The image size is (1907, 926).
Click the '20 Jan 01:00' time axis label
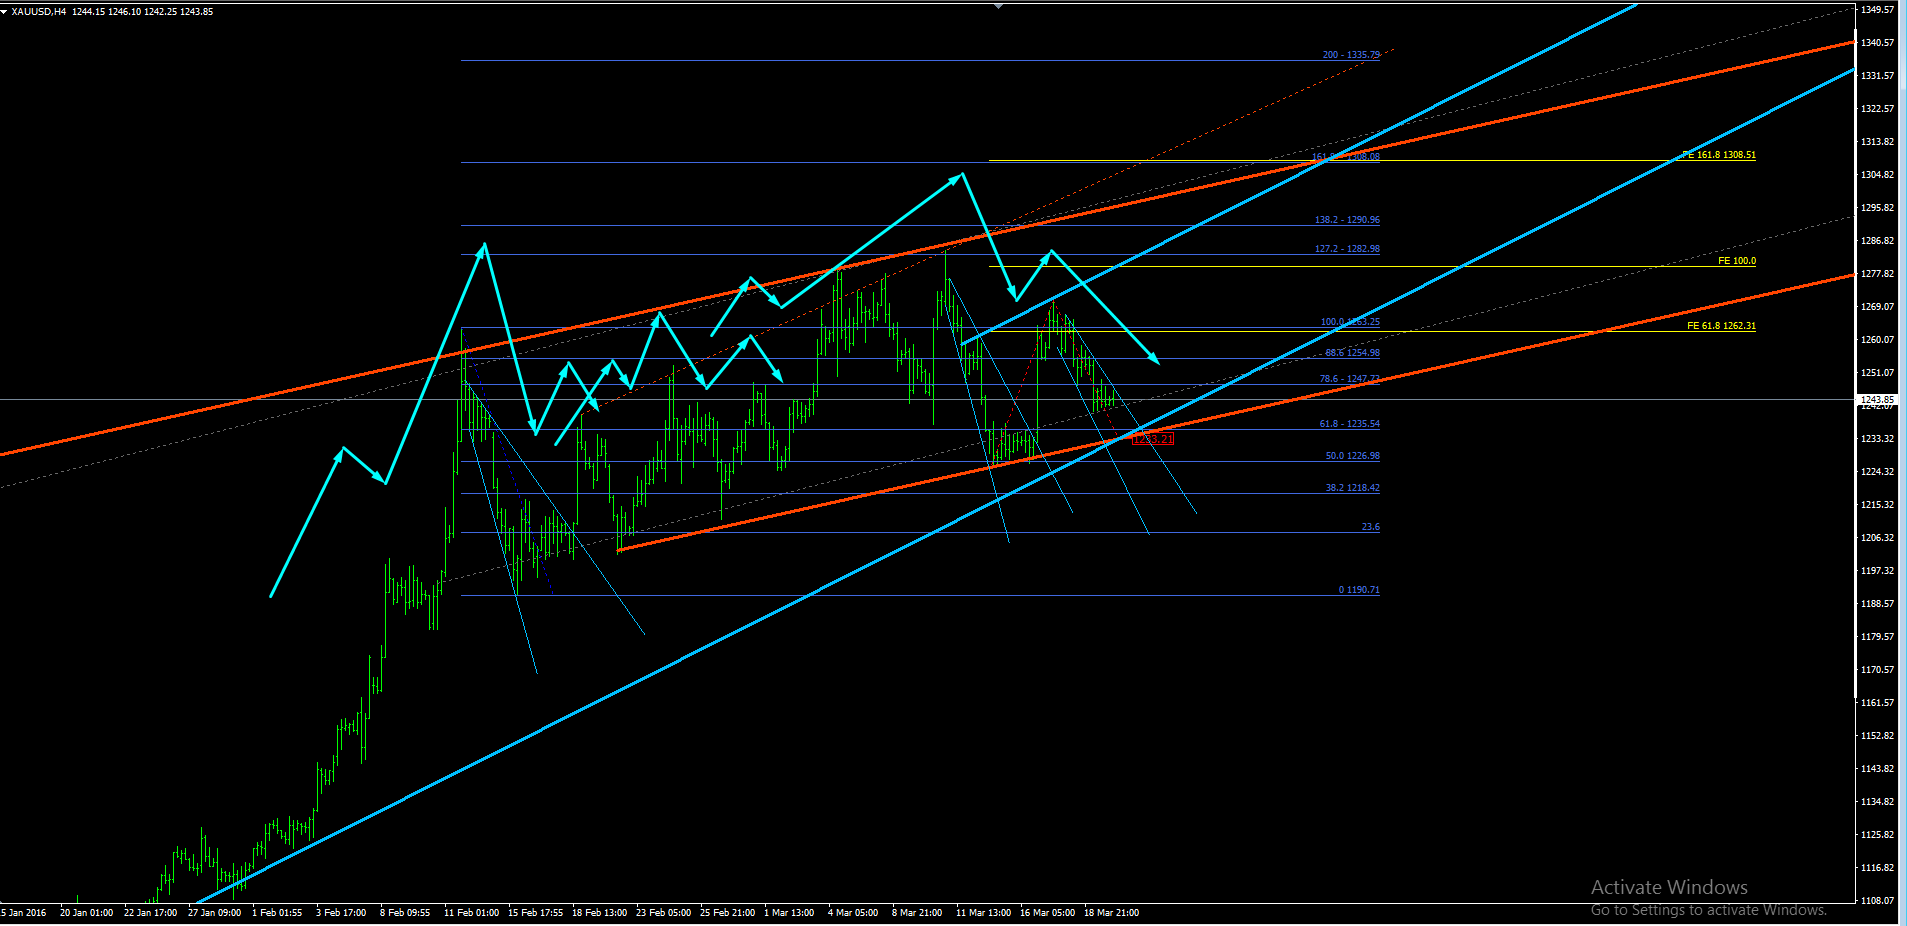coord(86,913)
